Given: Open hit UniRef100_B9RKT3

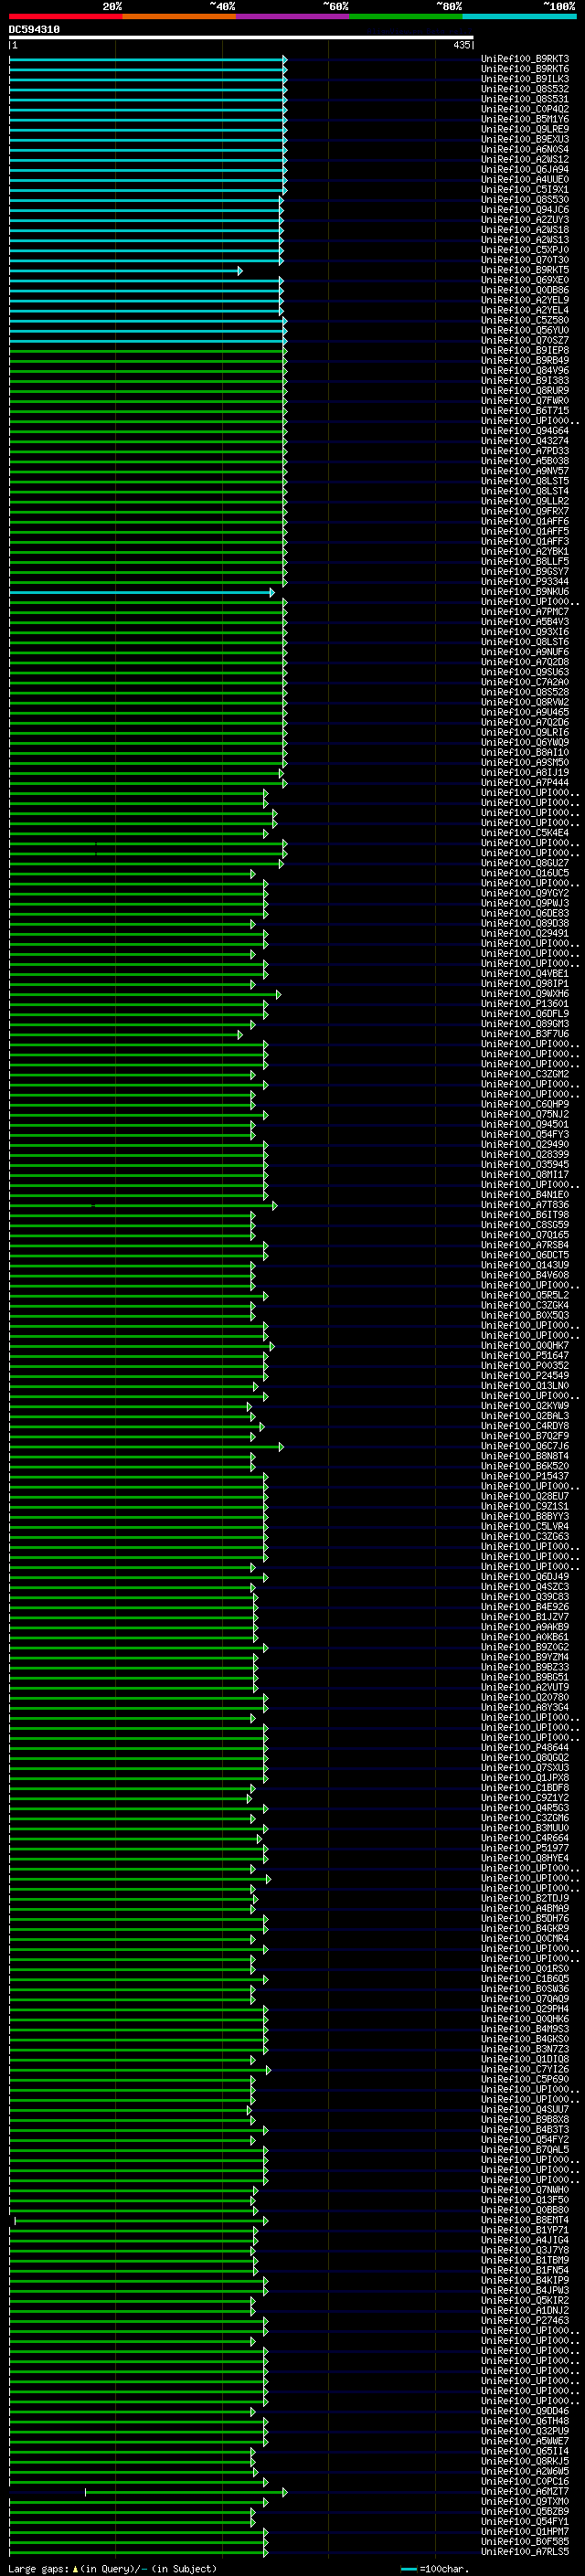Looking at the screenshot, I should coord(524,59).
